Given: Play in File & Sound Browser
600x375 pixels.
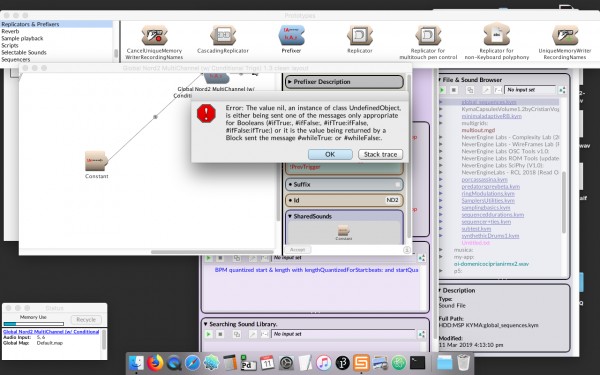Looking at the screenshot, I should click(442, 90).
